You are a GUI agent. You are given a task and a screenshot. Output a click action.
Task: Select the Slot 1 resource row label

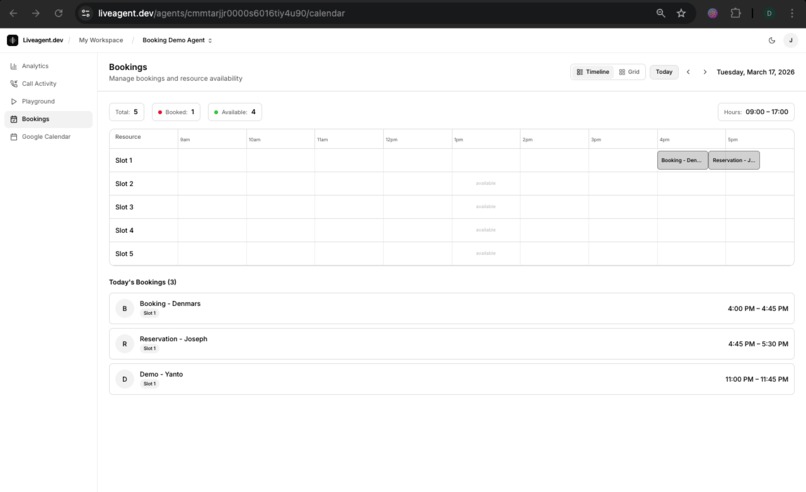124,160
